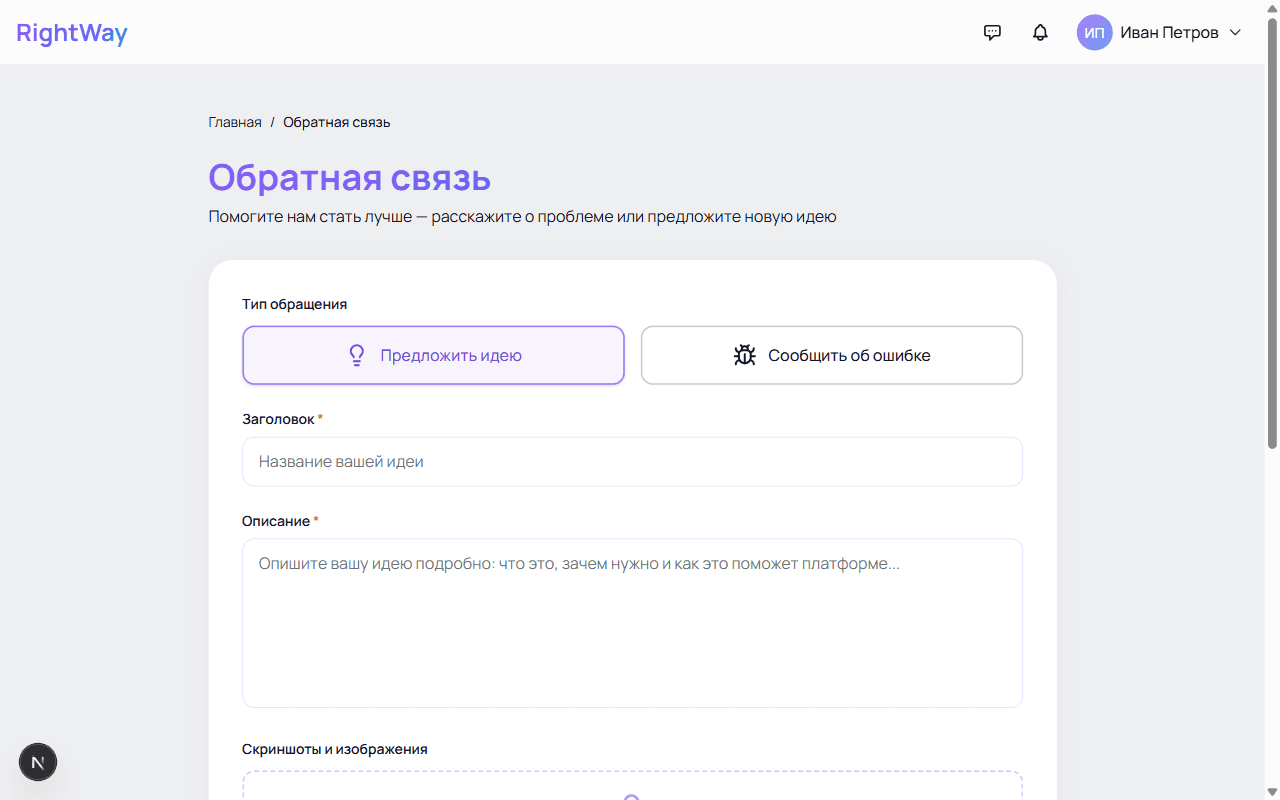Expand the Иван Петров account chevron
Viewport: 1280px width, 800px height.
[x=1235, y=32]
